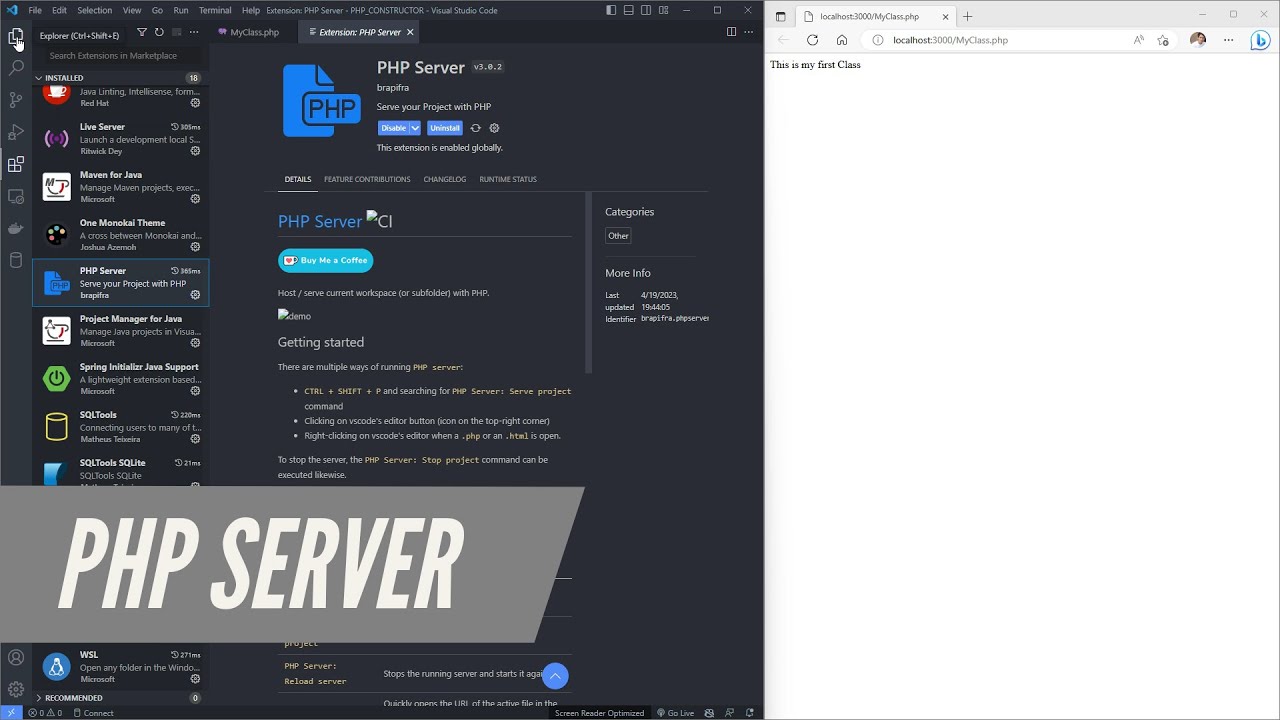Open Source Control view in activity bar
The height and width of the screenshot is (720, 1280).
coord(16,100)
